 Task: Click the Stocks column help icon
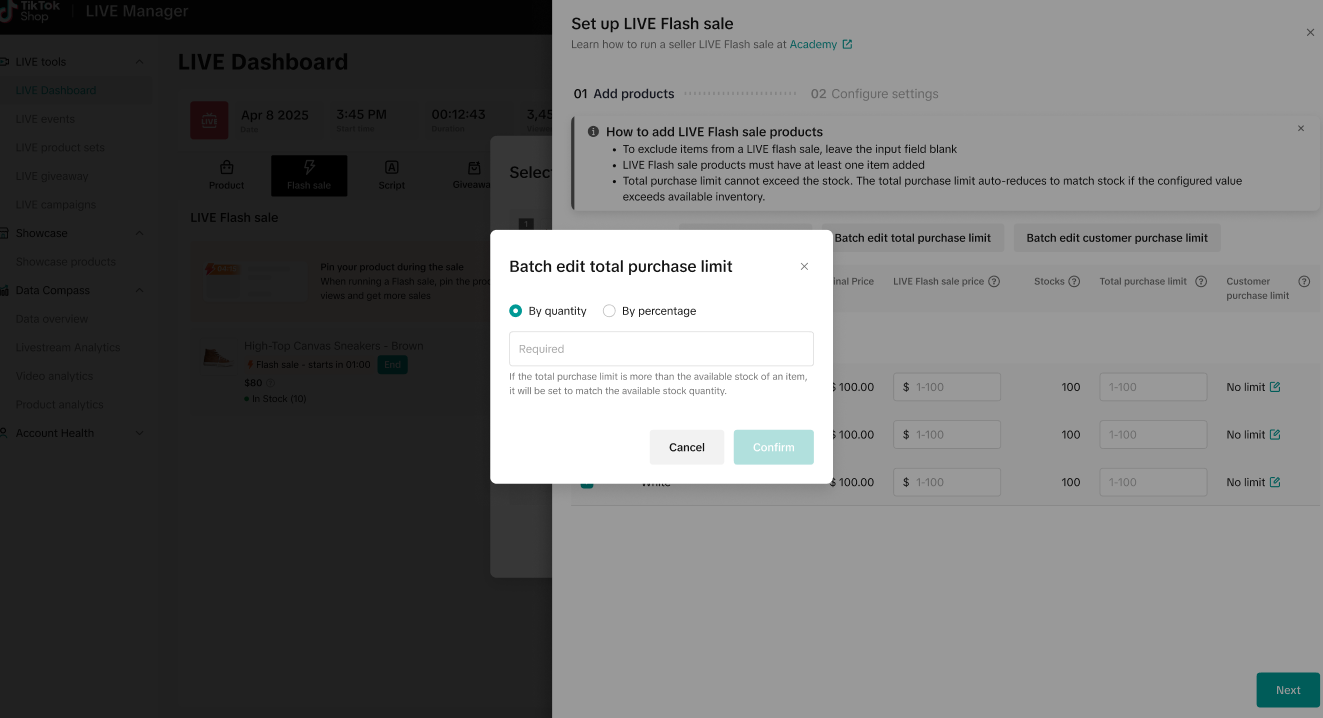[1074, 282]
